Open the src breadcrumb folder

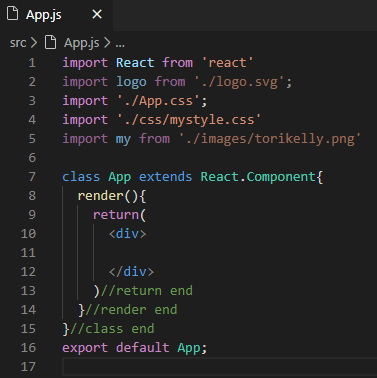[x=18, y=43]
